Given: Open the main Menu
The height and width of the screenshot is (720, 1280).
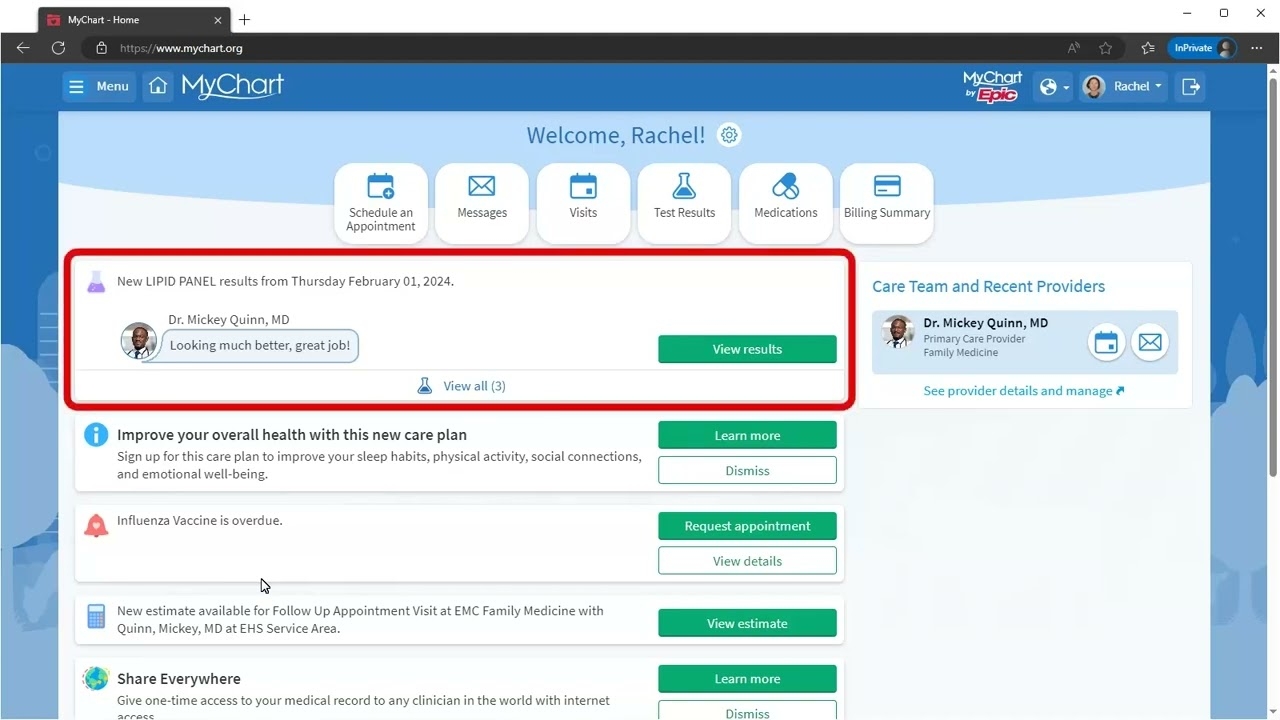Looking at the screenshot, I should (x=98, y=86).
